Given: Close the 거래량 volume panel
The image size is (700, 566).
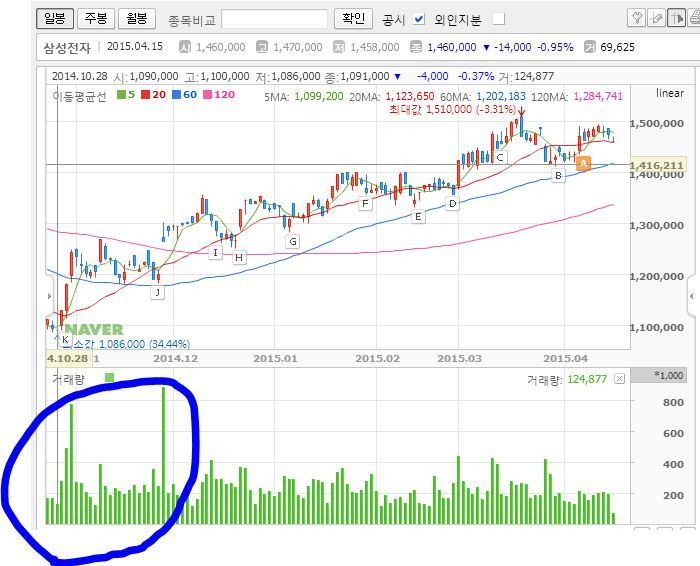Looking at the screenshot, I should (x=619, y=379).
